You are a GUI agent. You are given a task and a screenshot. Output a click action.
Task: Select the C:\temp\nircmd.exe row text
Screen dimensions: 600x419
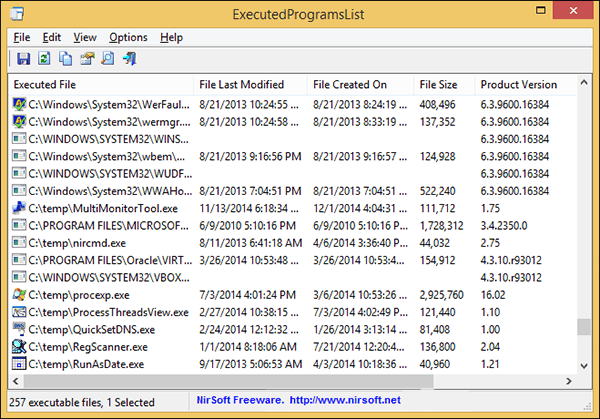pos(77,243)
